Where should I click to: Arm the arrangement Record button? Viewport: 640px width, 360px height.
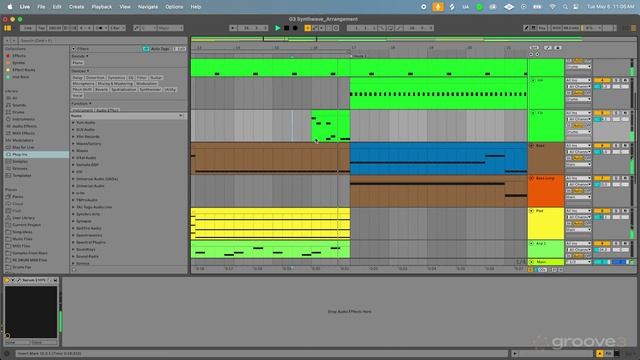[x=295, y=28]
